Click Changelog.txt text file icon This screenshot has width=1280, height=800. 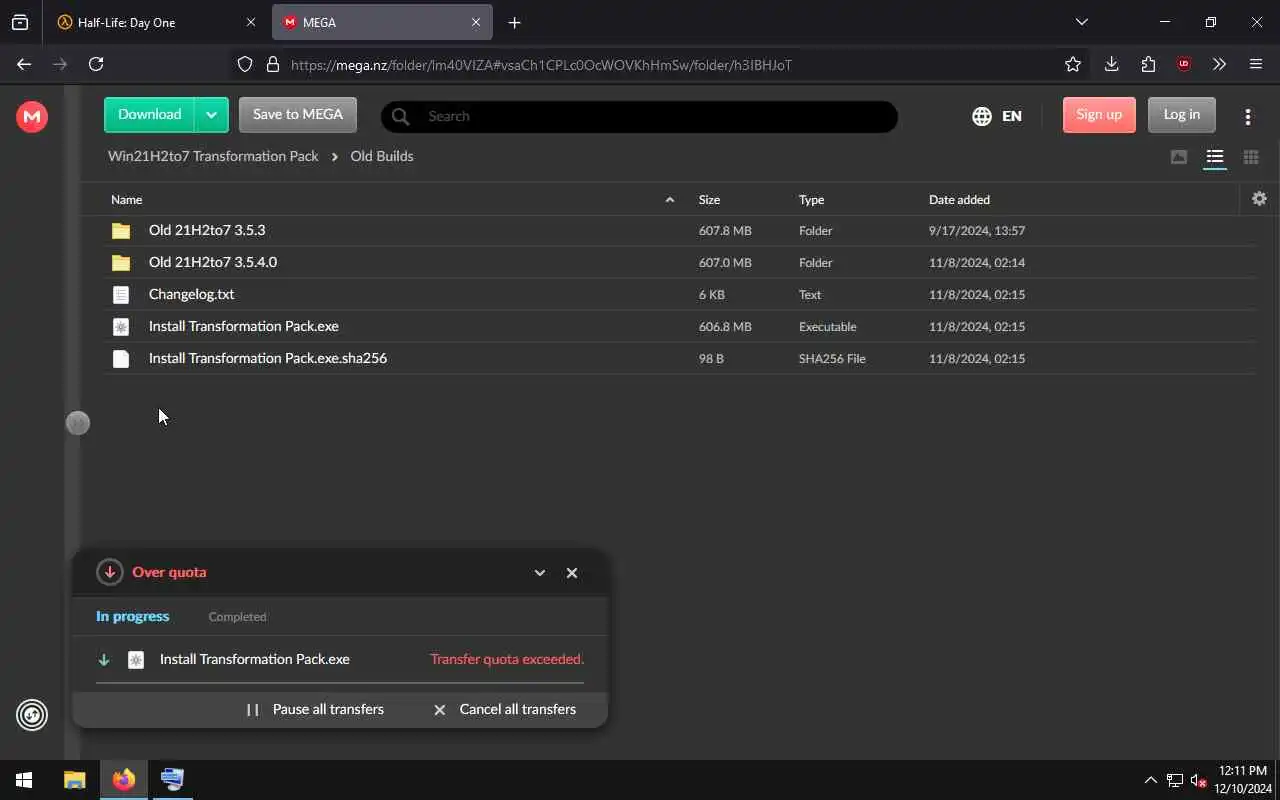coord(121,295)
